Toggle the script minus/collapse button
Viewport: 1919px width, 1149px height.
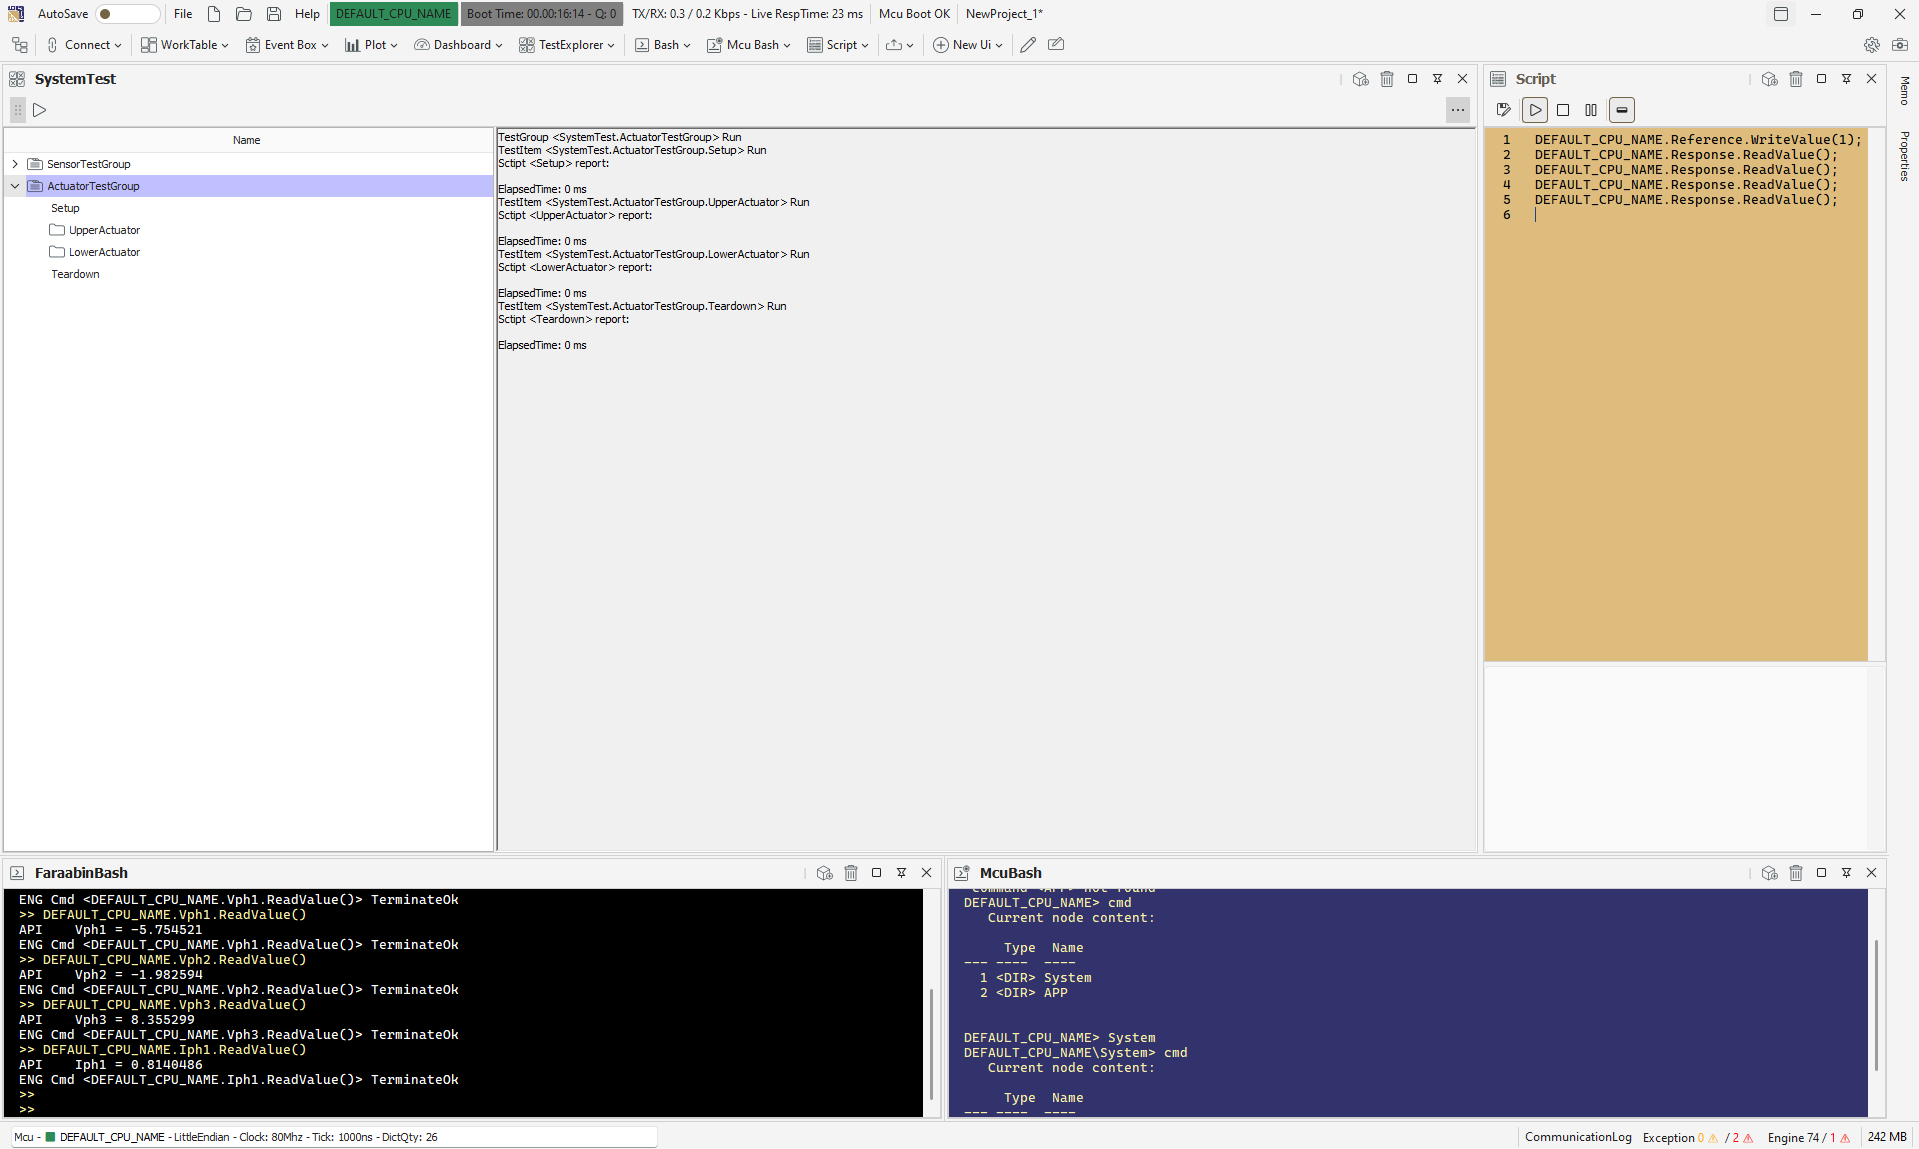point(1622,110)
